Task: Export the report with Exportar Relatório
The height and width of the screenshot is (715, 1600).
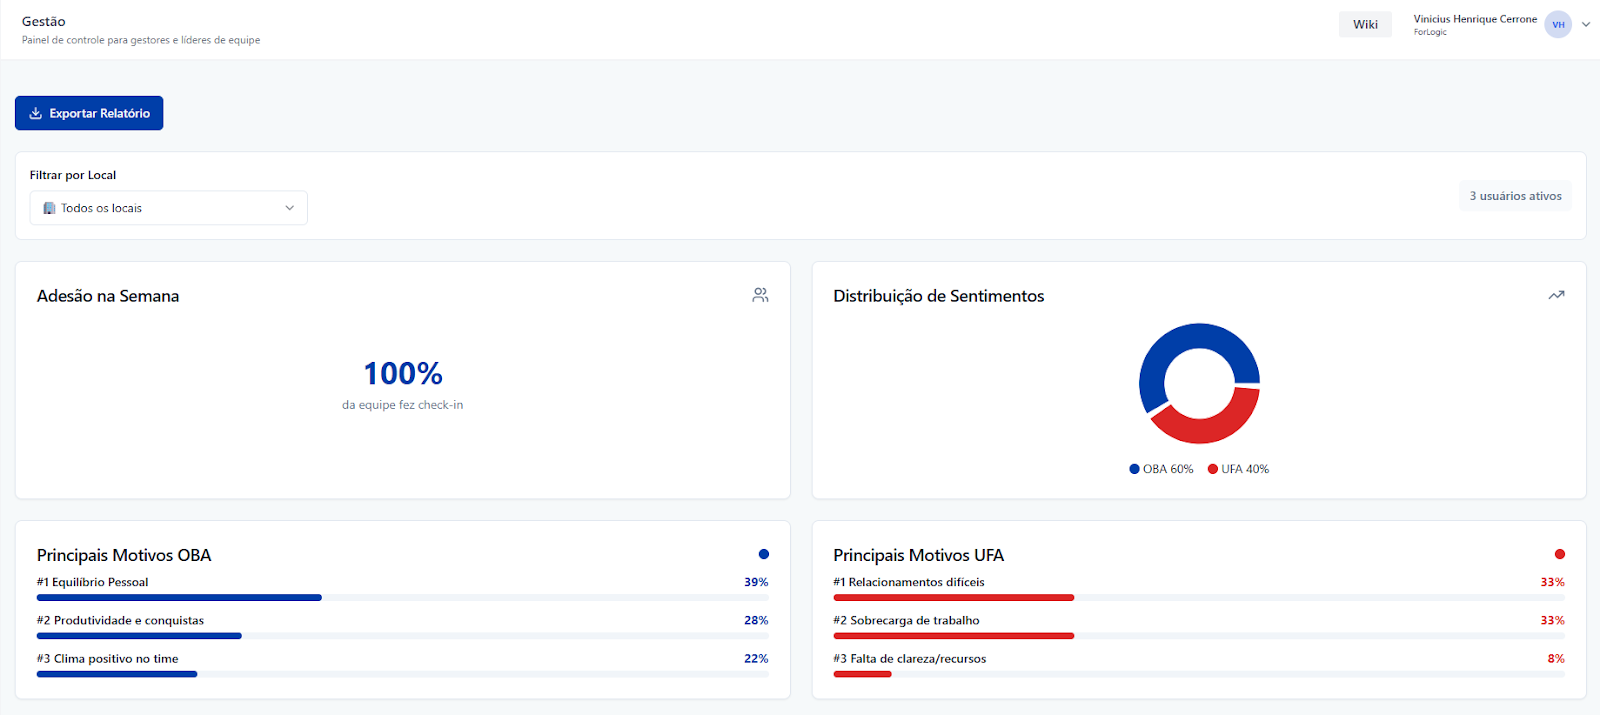Action: point(89,113)
